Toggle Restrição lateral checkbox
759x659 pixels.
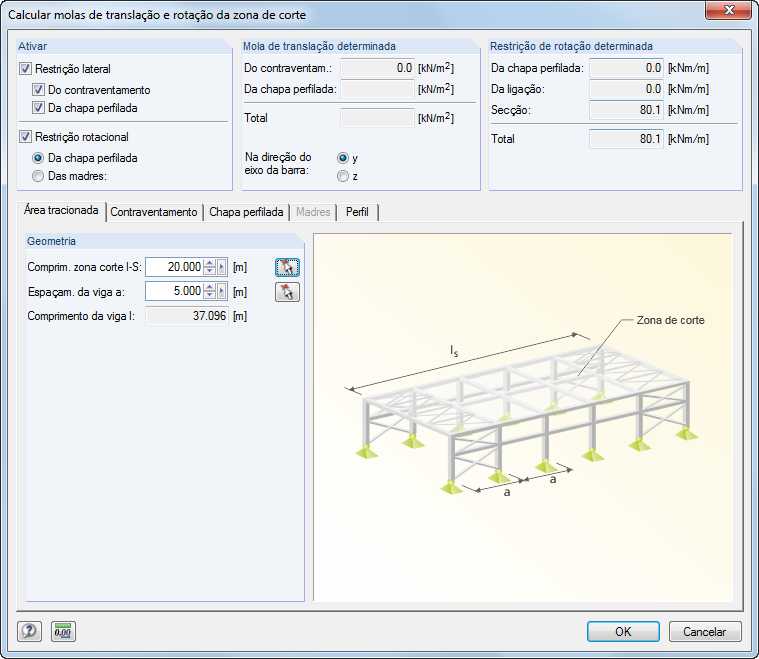25,69
